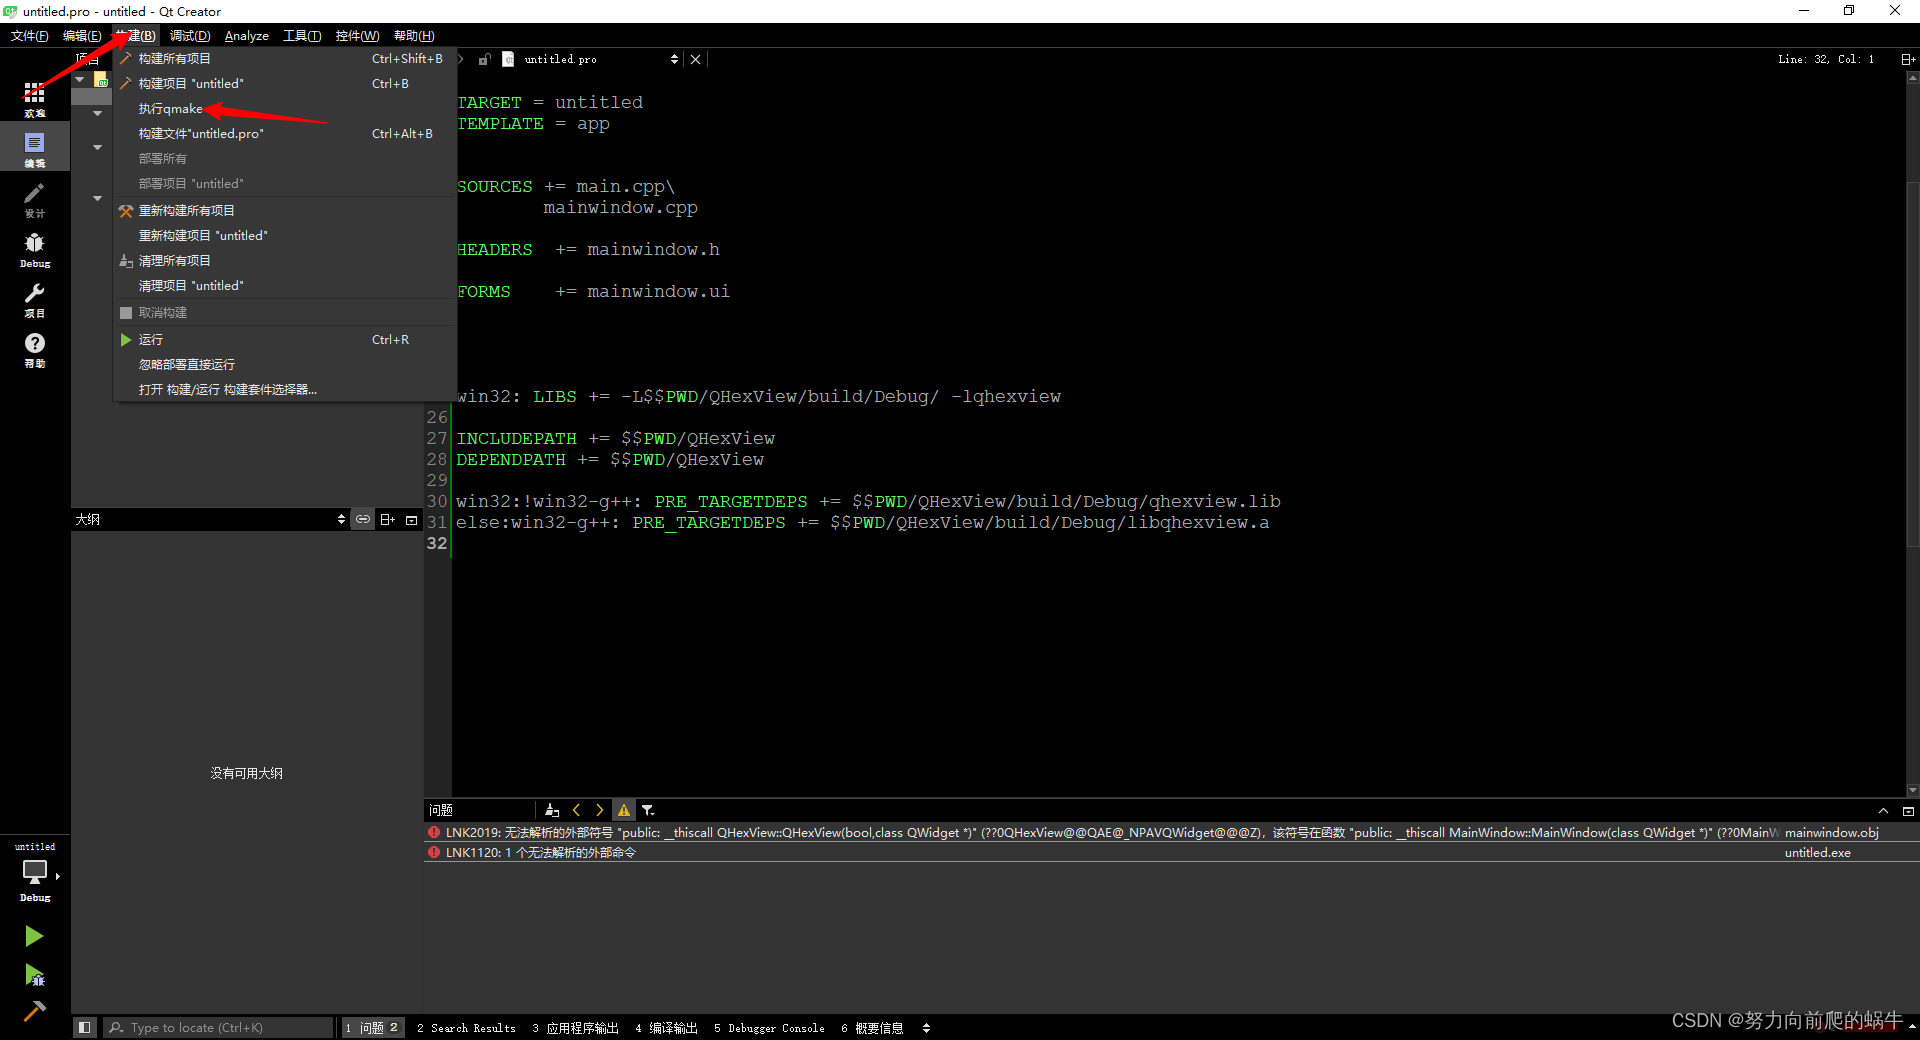Open the 大纲 outline view dropdown
Screen dimensions: 1920x1040
(210, 519)
